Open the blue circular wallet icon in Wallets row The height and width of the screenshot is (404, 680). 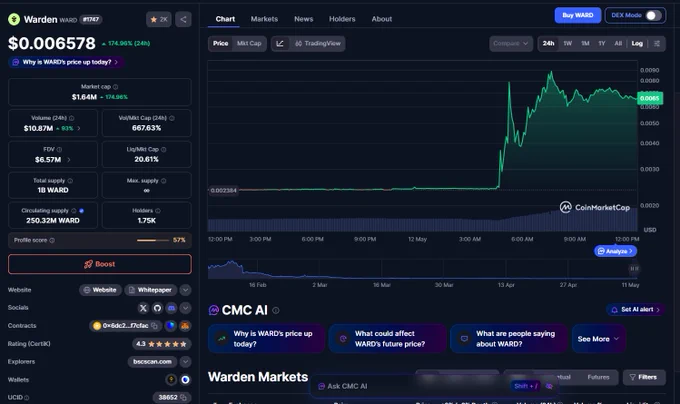[185, 380]
